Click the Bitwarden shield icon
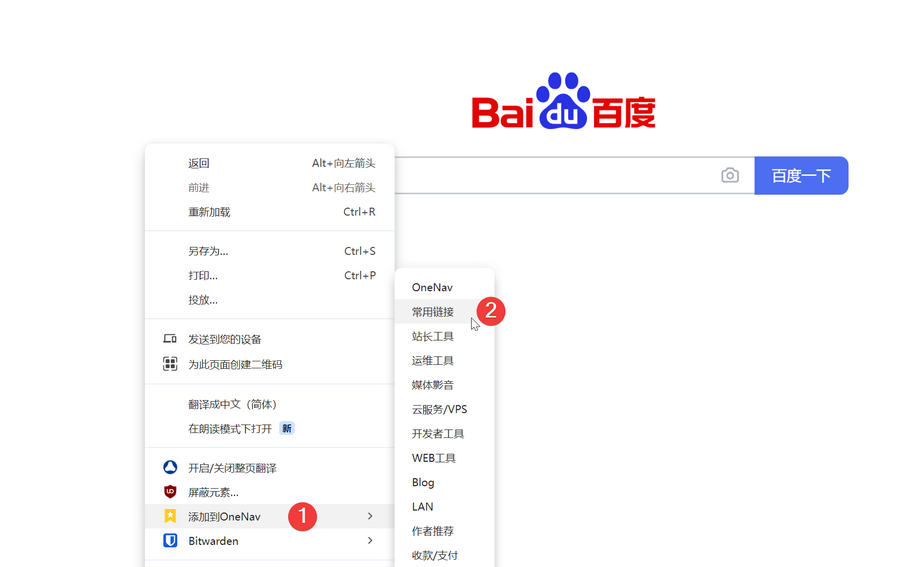The height and width of the screenshot is (567, 900). click(170, 541)
